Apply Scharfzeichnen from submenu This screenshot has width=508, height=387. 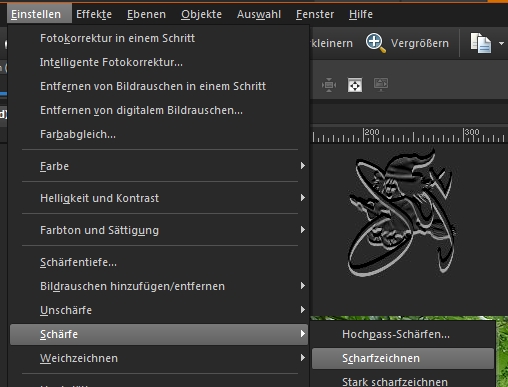pos(403,358)
